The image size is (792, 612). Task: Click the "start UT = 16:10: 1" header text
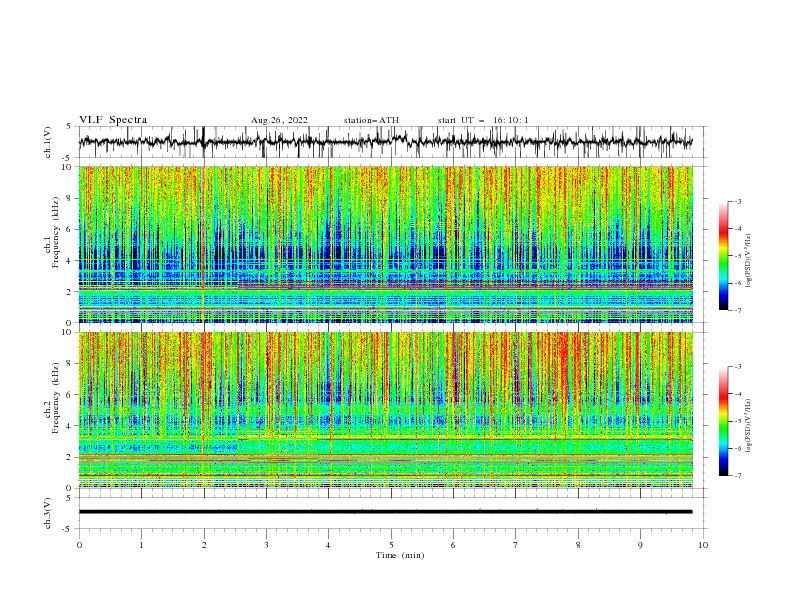pos(483,120)
